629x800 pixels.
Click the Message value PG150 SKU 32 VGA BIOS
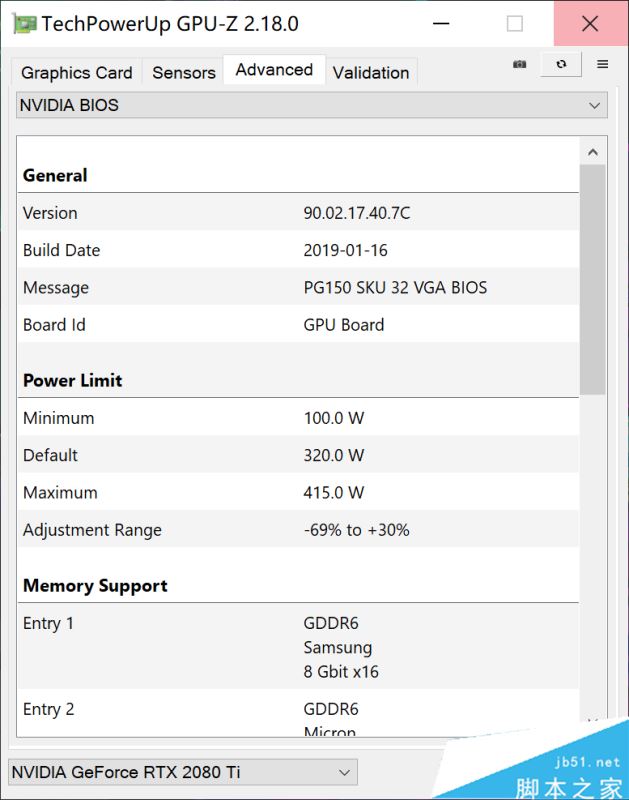click(395, 287)
